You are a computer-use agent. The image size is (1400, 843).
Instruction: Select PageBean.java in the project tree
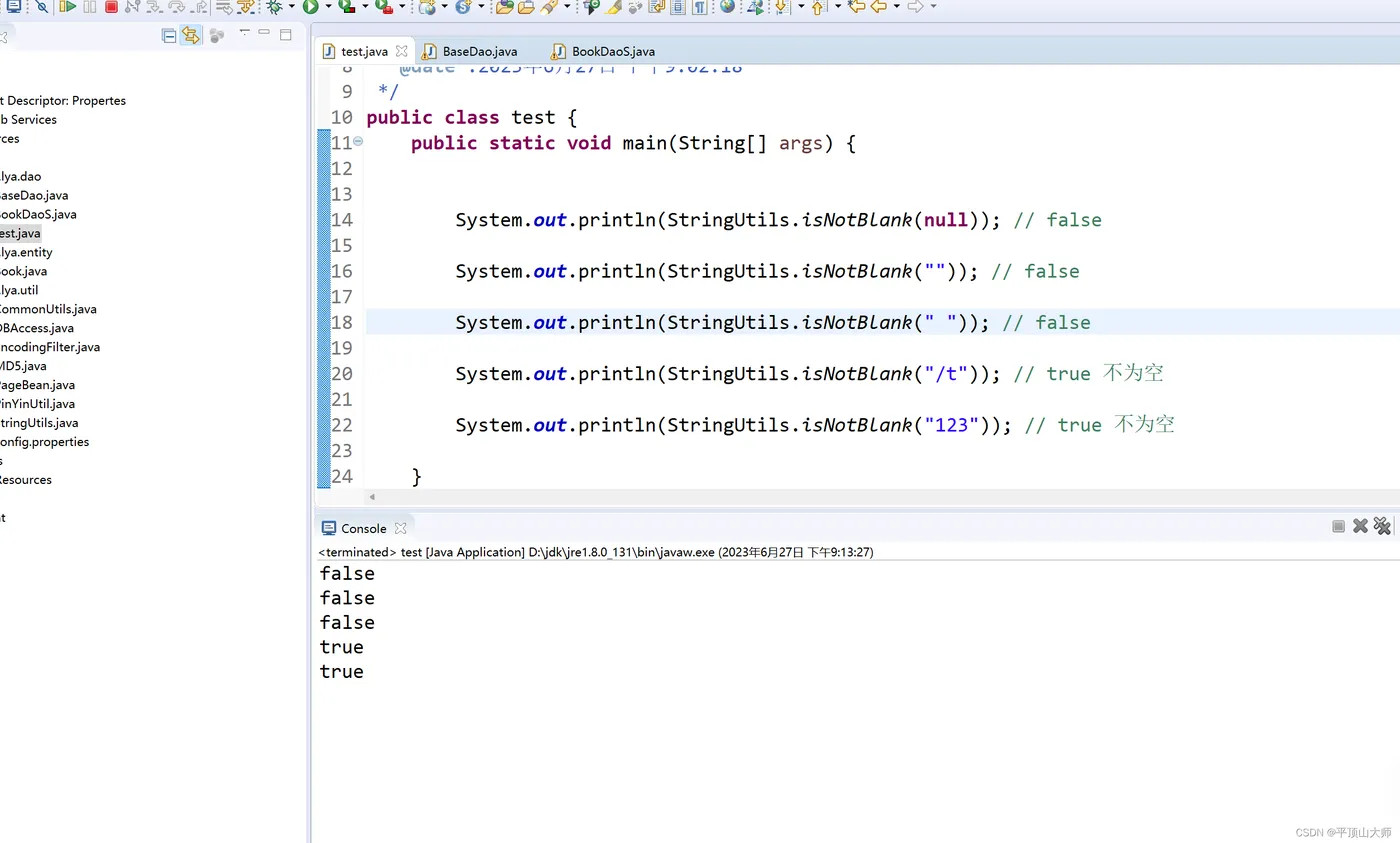point(37,385)
